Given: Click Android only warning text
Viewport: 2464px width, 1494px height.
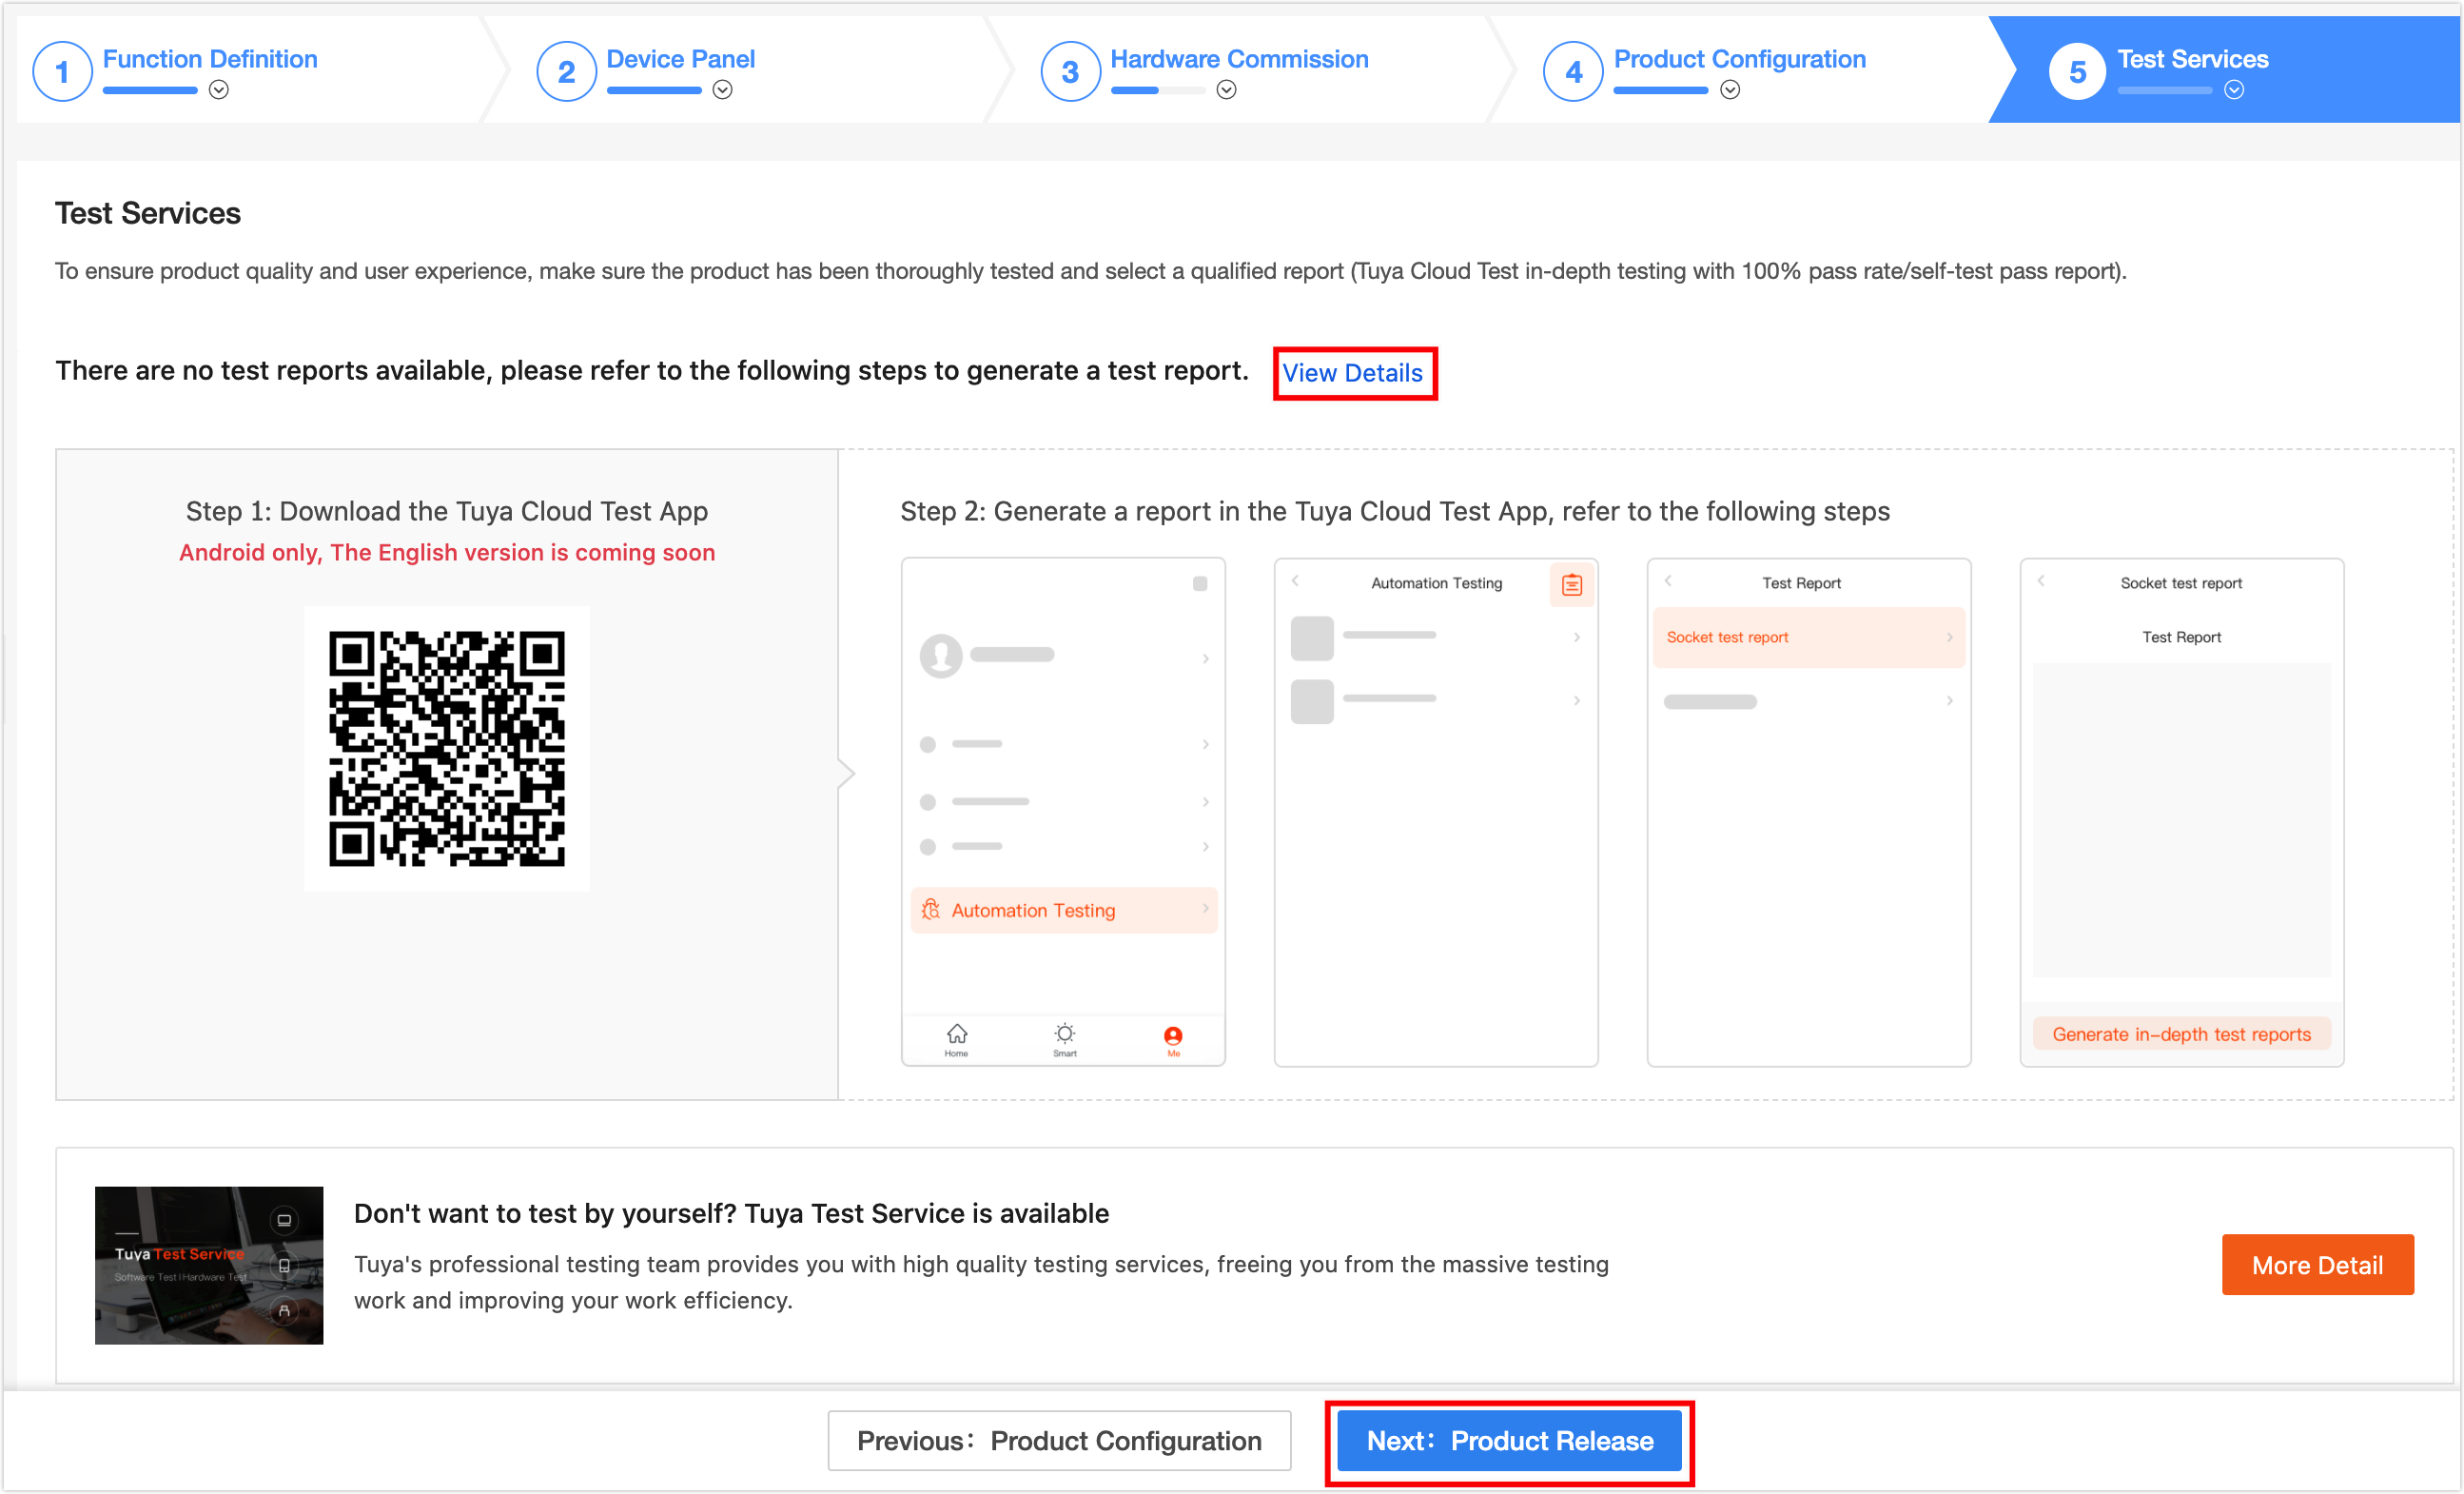Looking at the screenshot, I should click(x=447, y=553).
